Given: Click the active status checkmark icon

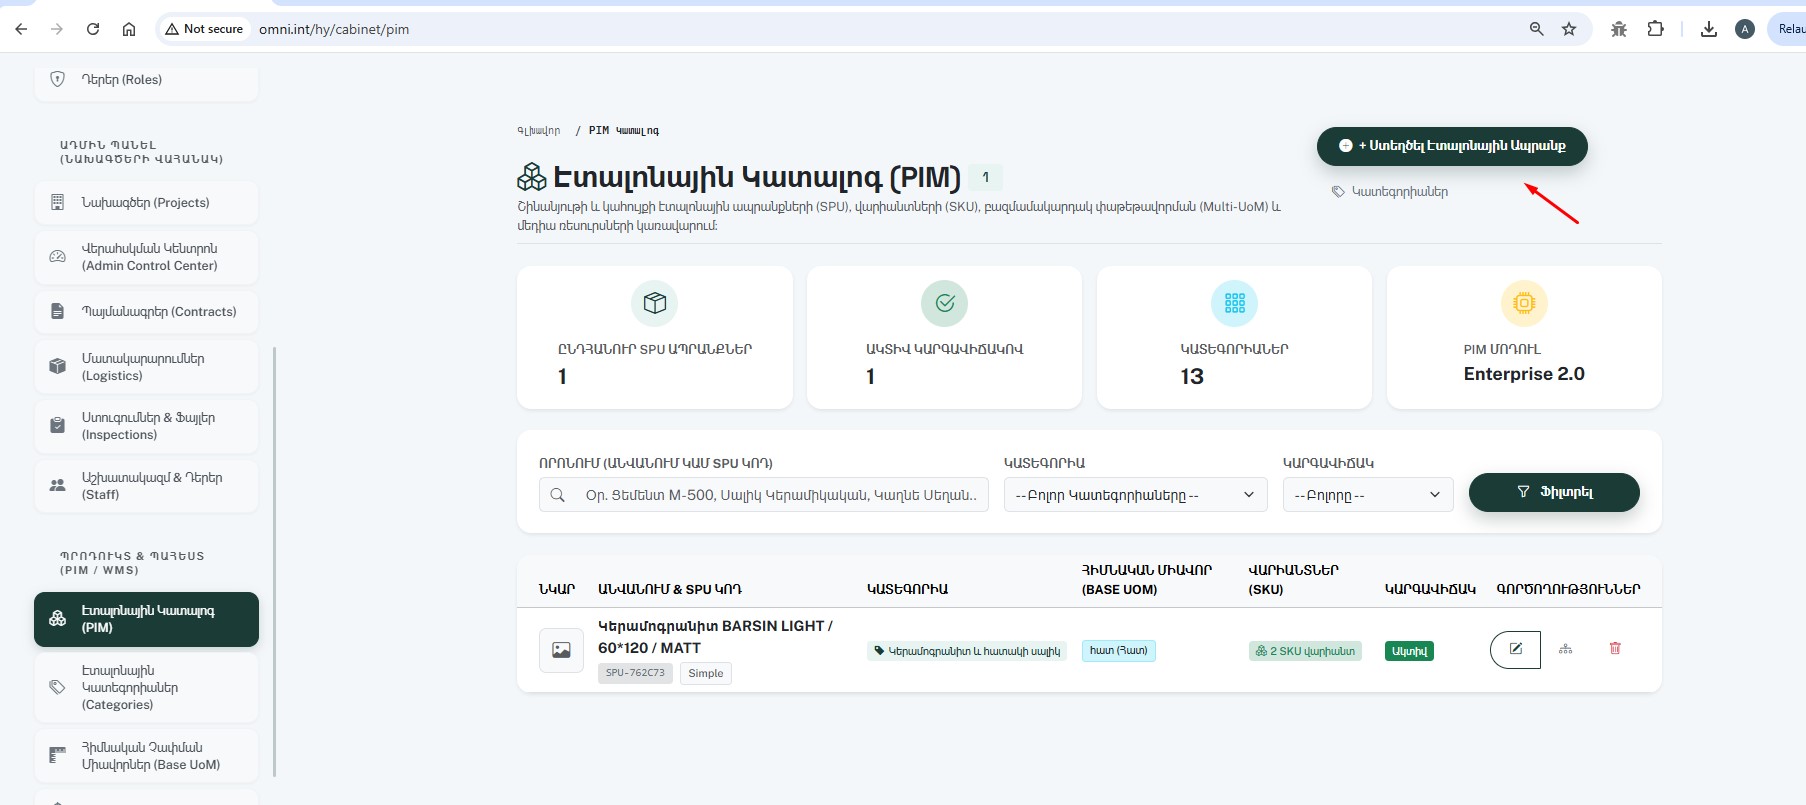Looking at the screenshot, I should pyautogui.click(x=945, y=303).
